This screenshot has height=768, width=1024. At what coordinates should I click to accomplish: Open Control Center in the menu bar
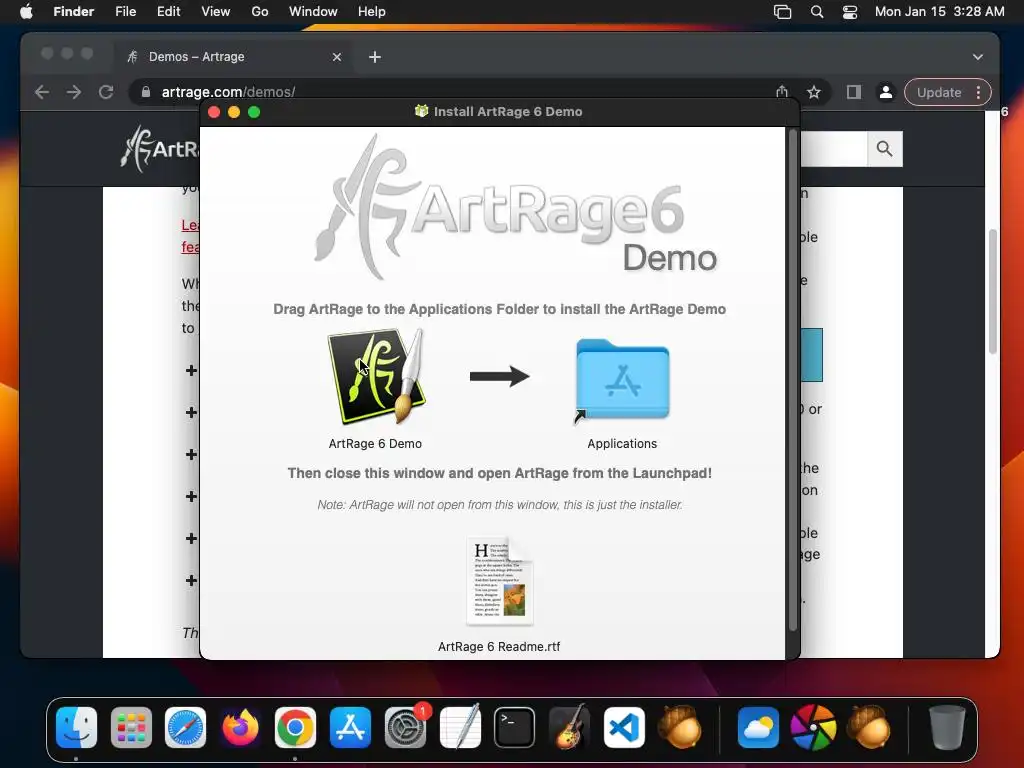[x=850, y=12]
